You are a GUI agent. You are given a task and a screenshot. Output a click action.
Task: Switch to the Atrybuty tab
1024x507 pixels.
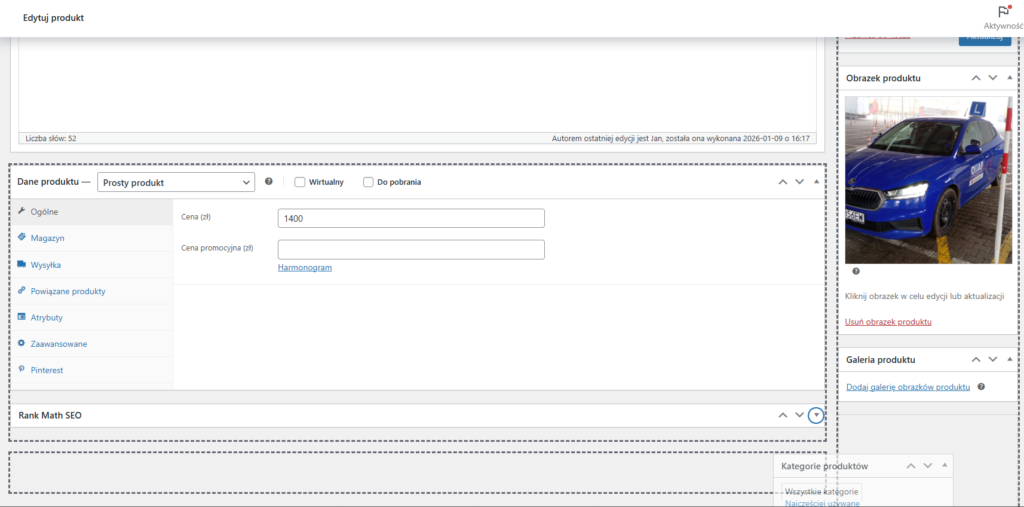47,317
